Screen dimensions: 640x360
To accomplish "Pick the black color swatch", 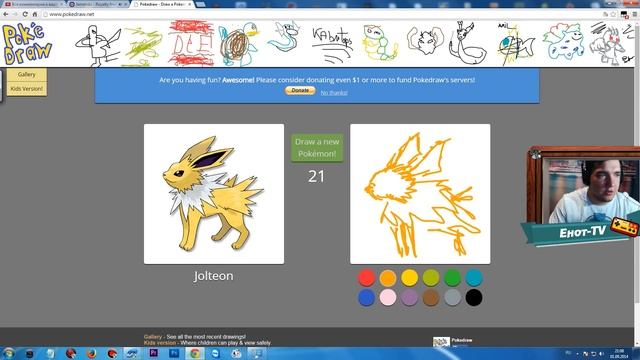I will (474, 298).
